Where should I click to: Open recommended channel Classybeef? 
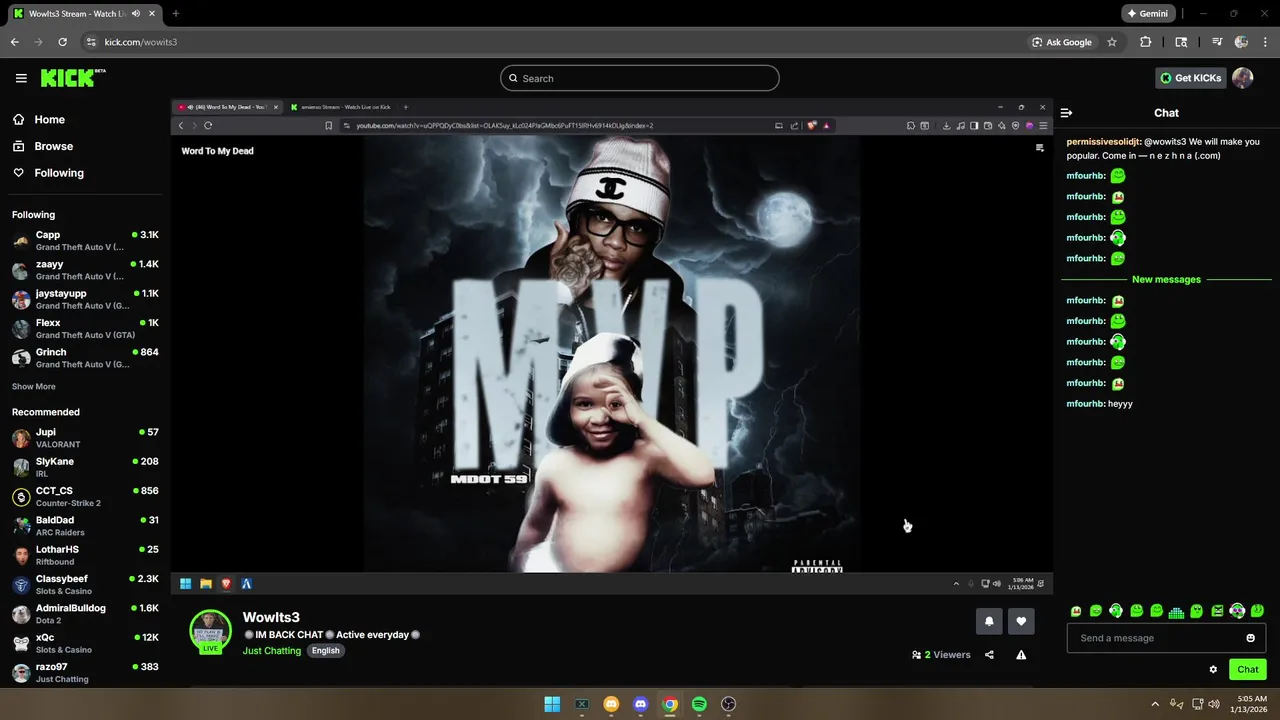click(x=85, y=584)
